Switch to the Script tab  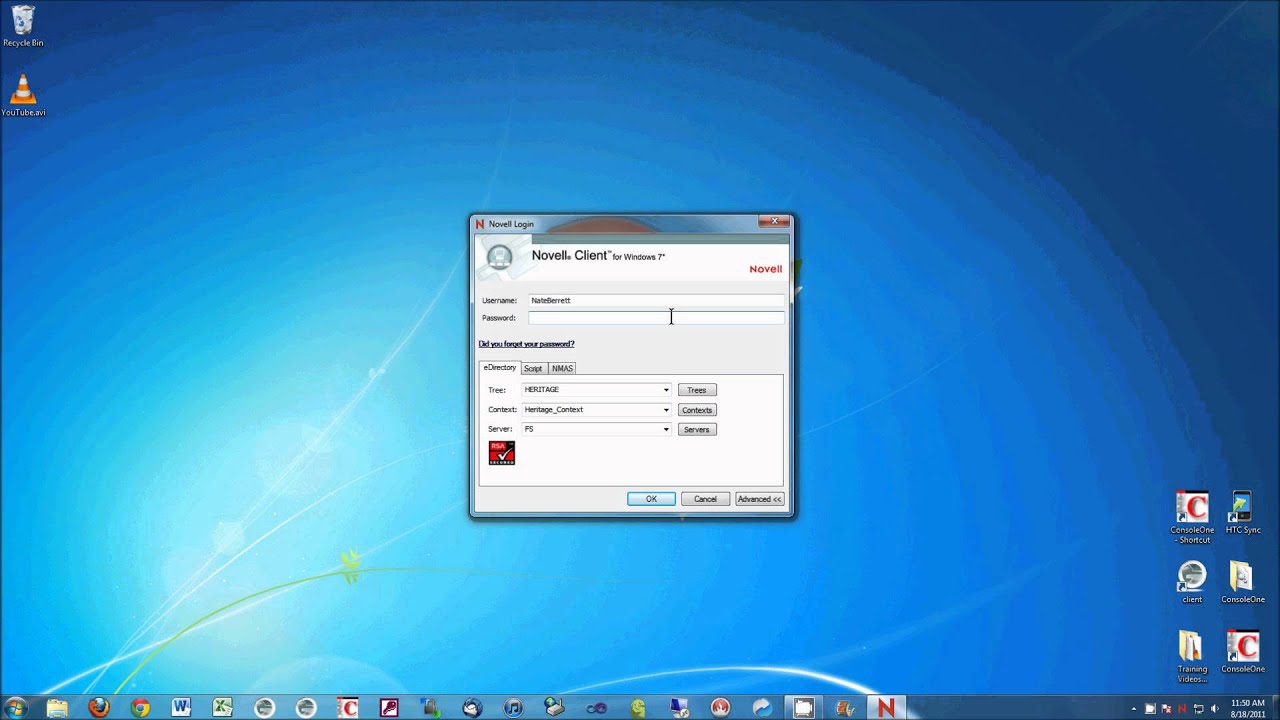tap(533, 368)
